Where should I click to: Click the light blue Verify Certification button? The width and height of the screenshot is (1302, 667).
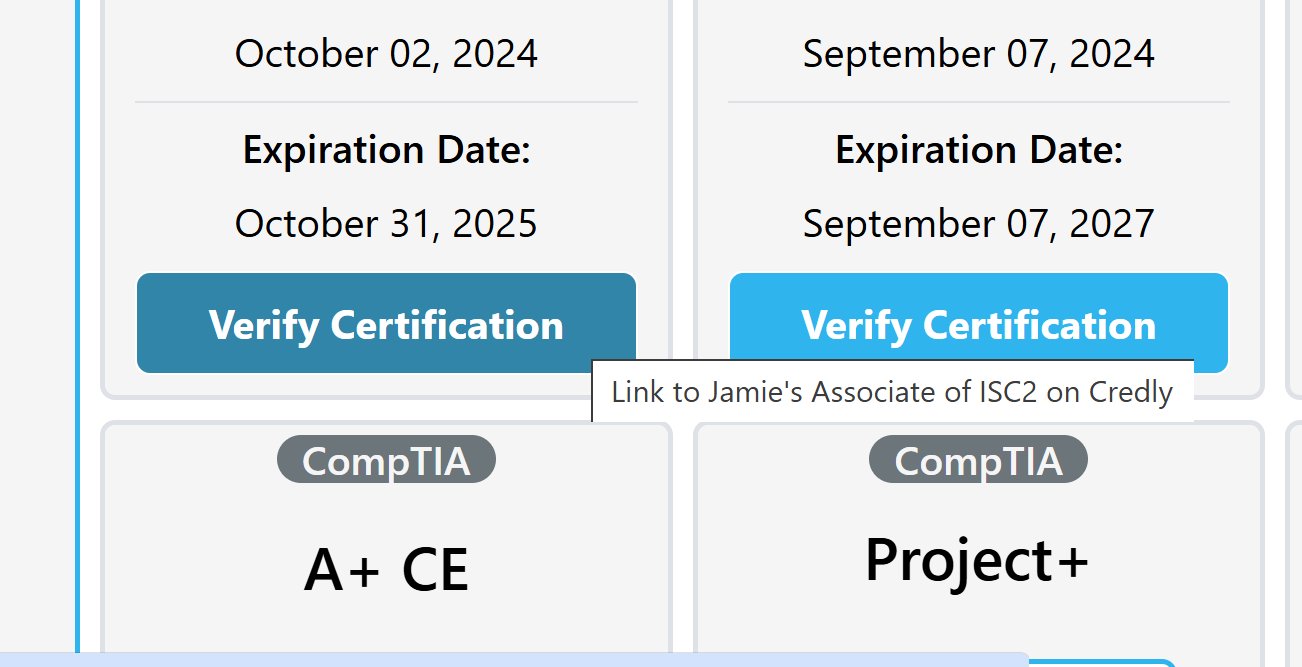[x=979, y=323]
